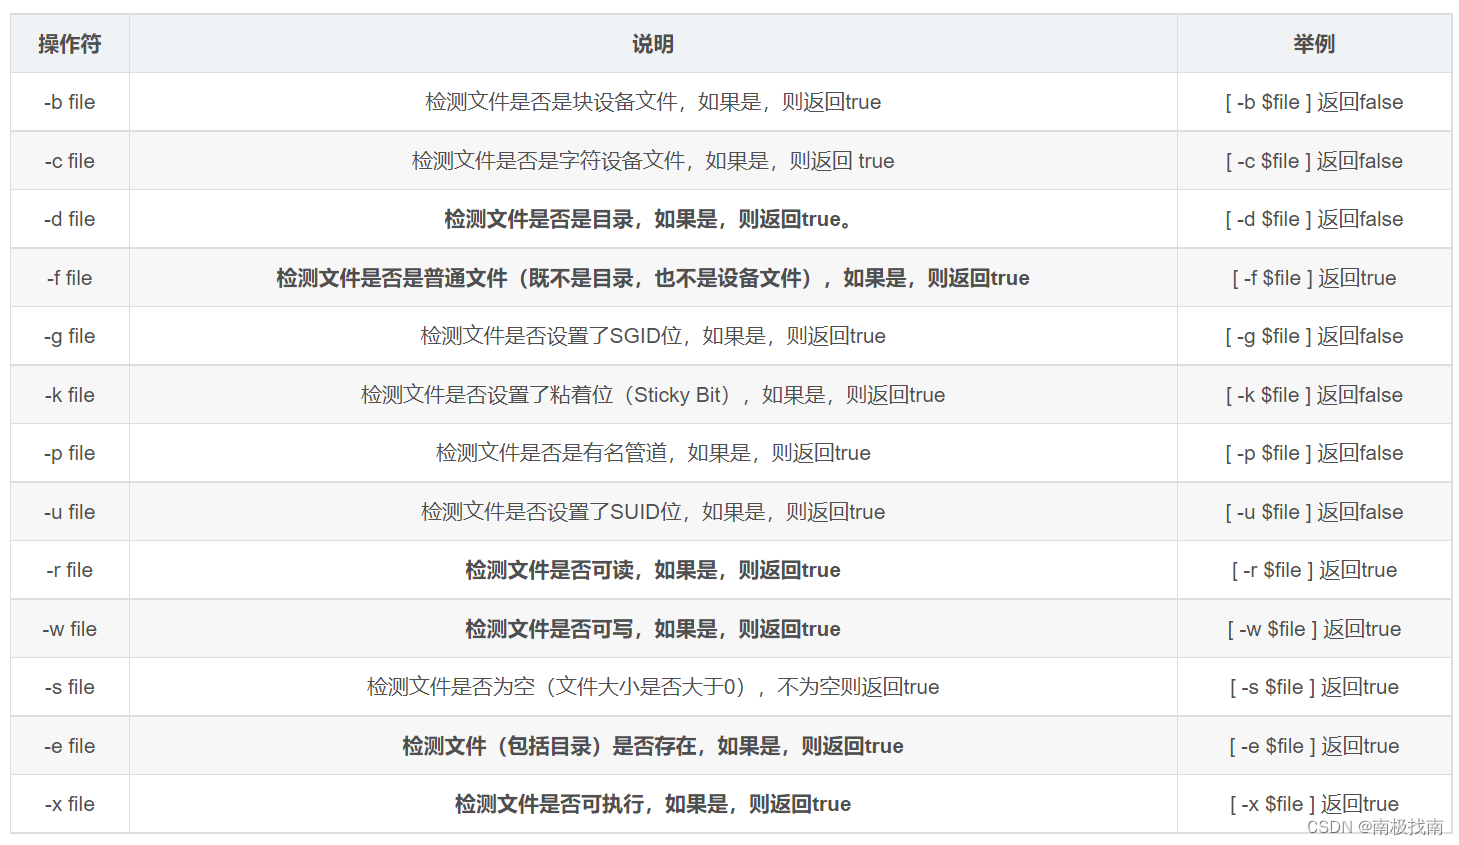The width and height of the screenshot is (1459, 845).
Task: Click bold description 检测文件是否可执行
Action: click(653, 804)
